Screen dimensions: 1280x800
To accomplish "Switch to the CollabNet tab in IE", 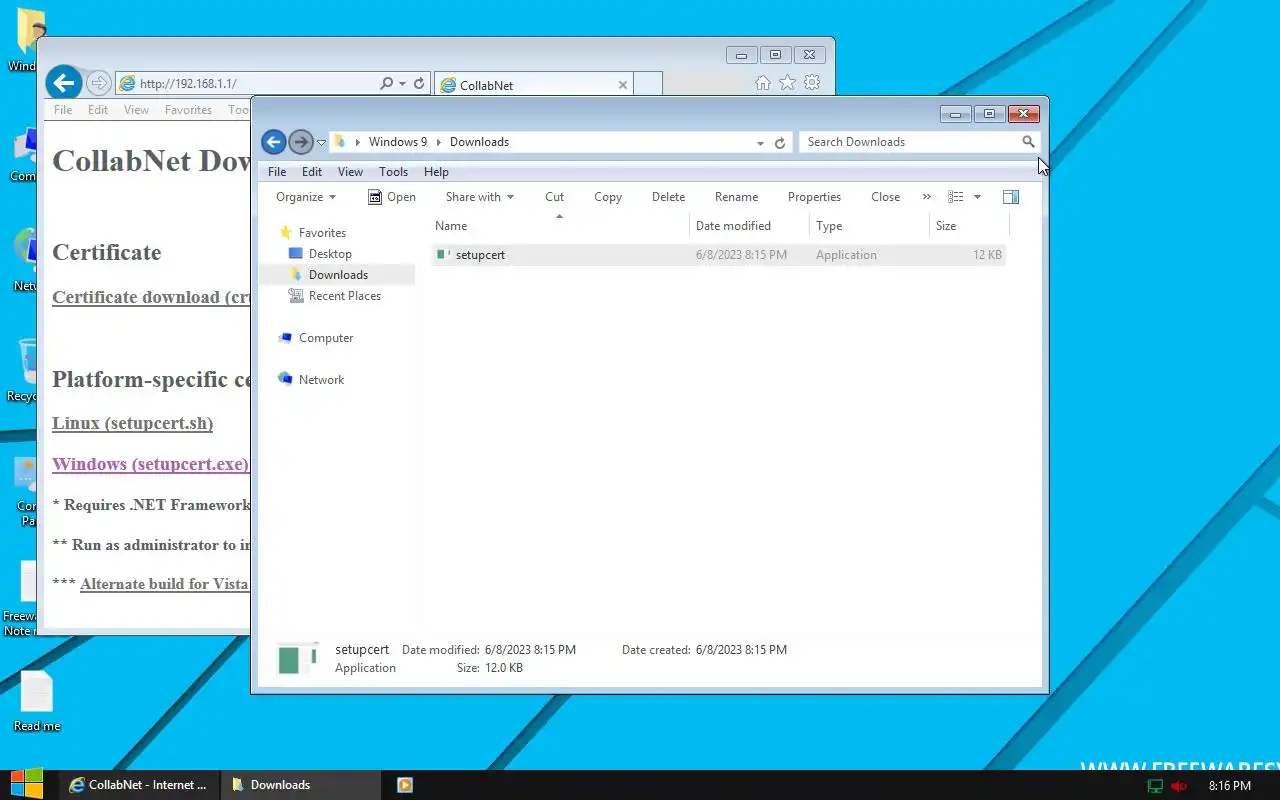I will (534, 85).
